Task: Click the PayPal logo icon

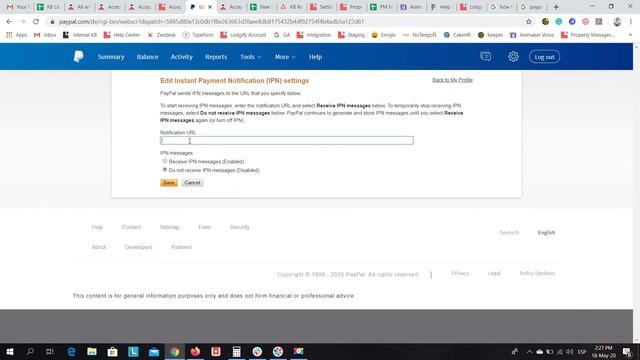Action: click(78, 57)
